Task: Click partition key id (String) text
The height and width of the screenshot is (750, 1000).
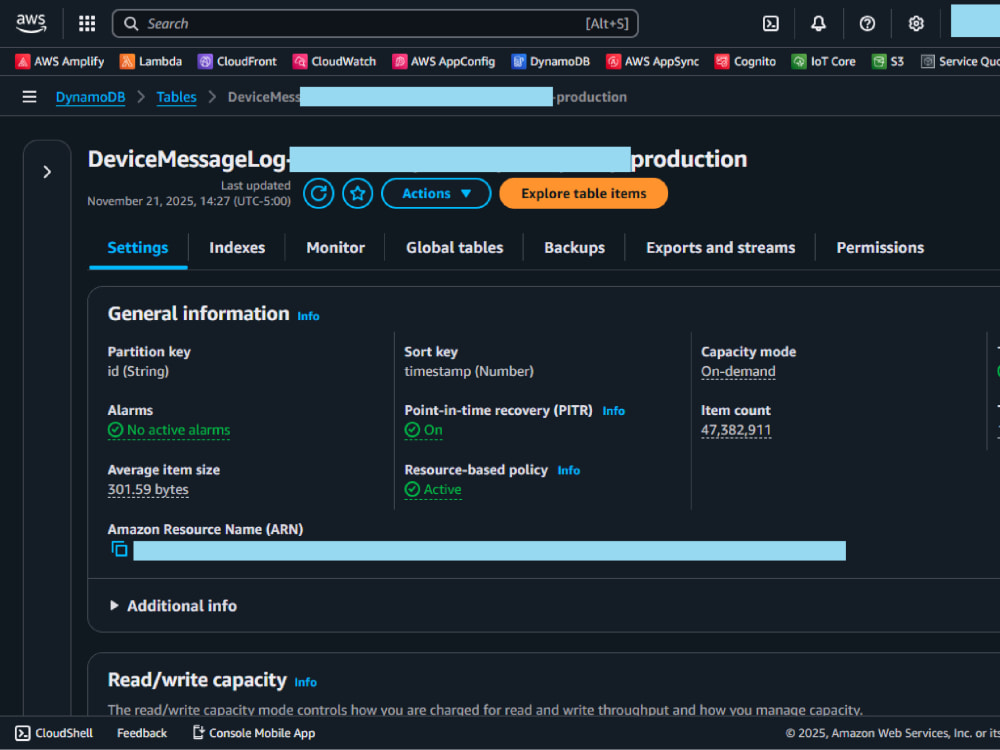Action: tap(138, 371)
